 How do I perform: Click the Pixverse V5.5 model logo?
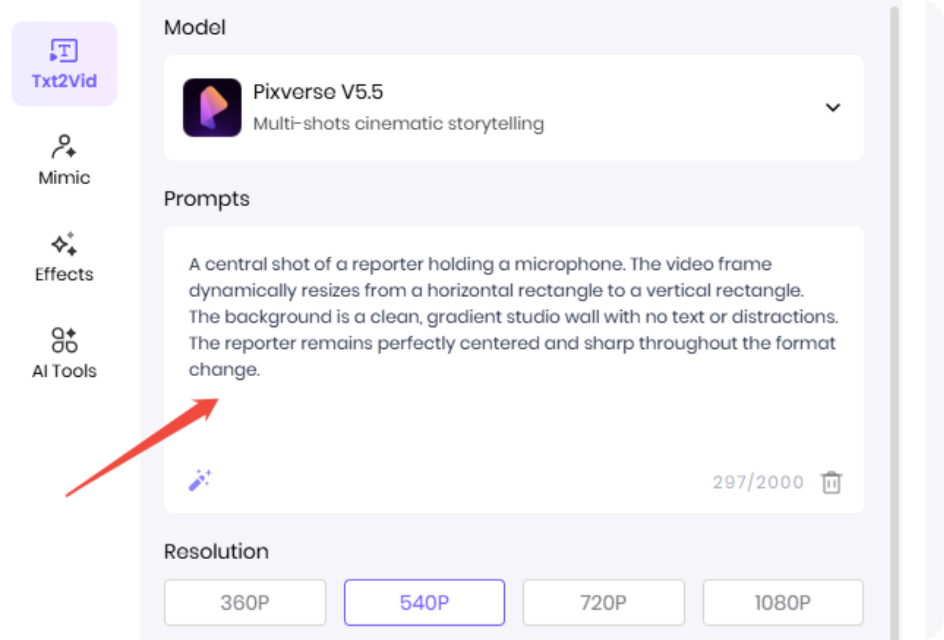click(x=212, y=108)
